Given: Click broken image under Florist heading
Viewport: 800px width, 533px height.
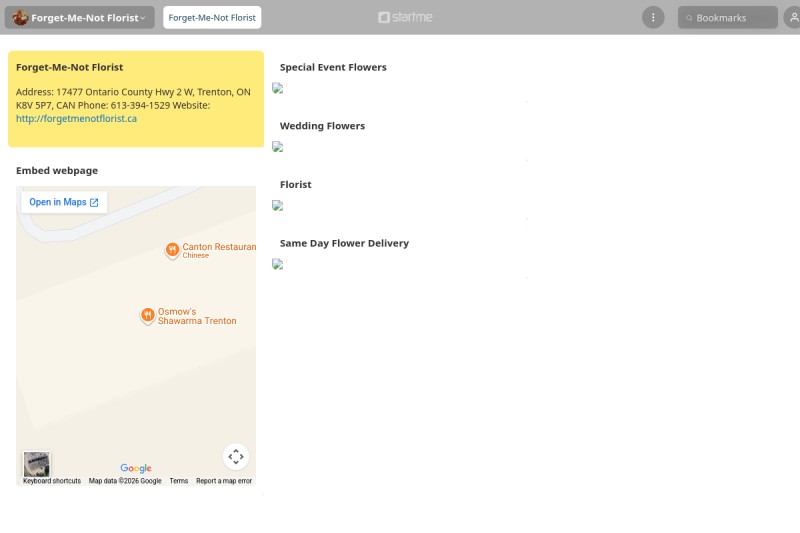Looking at the screenshot, I should 278,206.
